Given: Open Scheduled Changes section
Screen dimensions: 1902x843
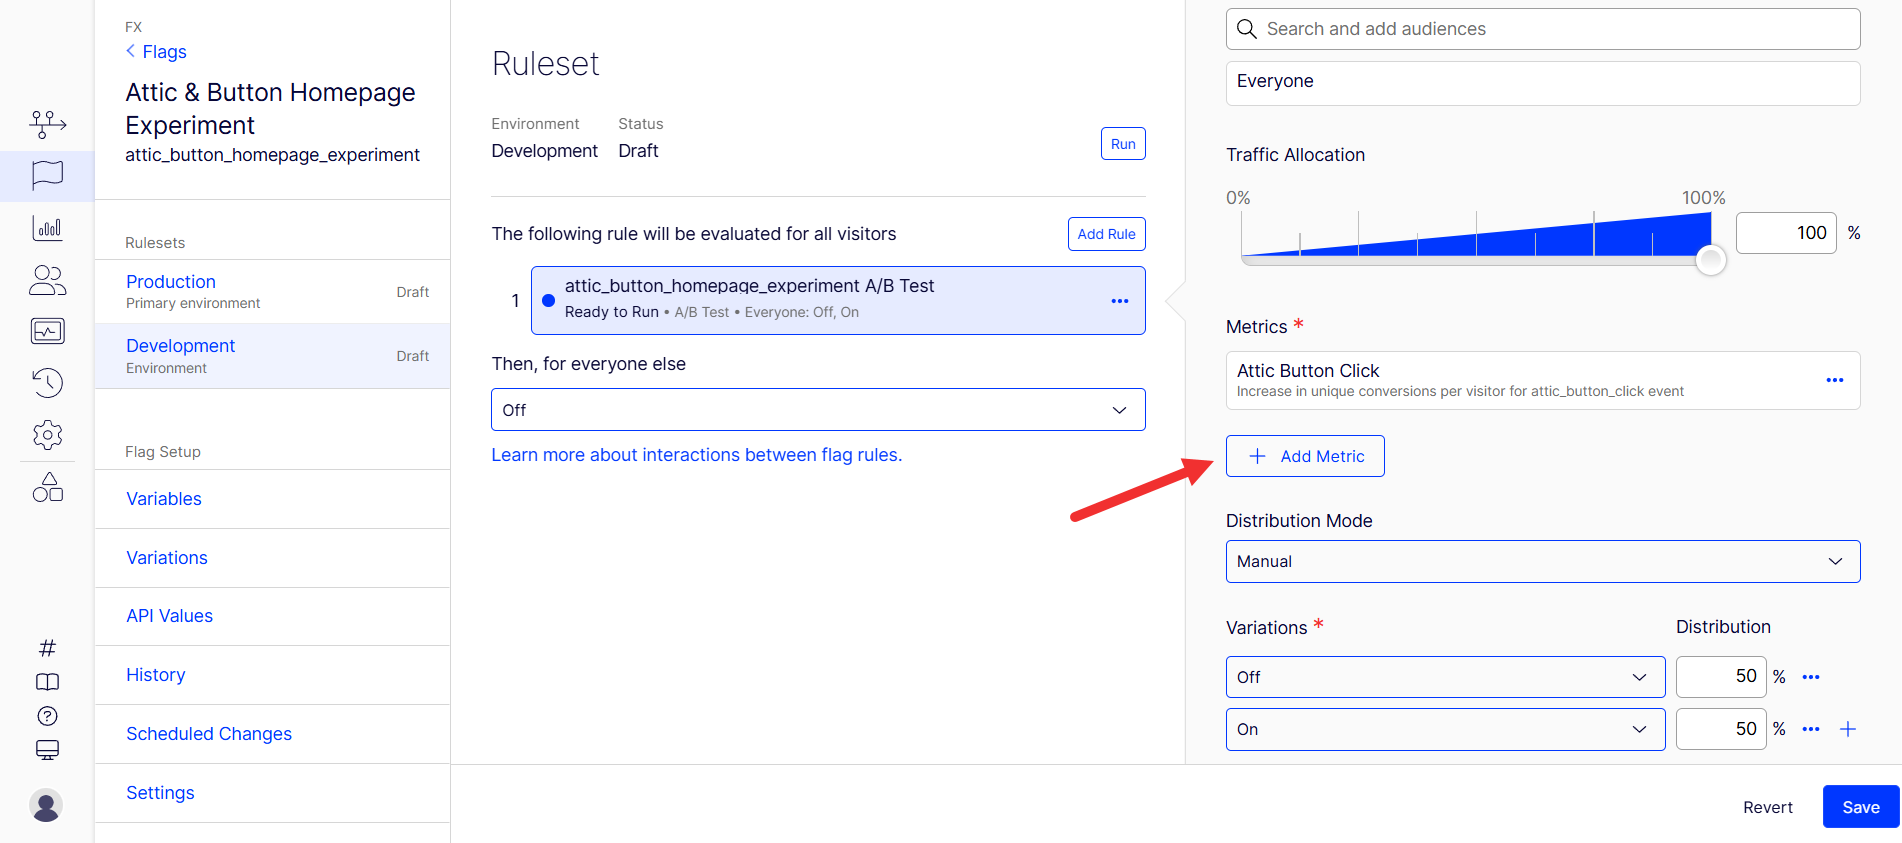Looking at the screenshot, I should tap(209, 734).
